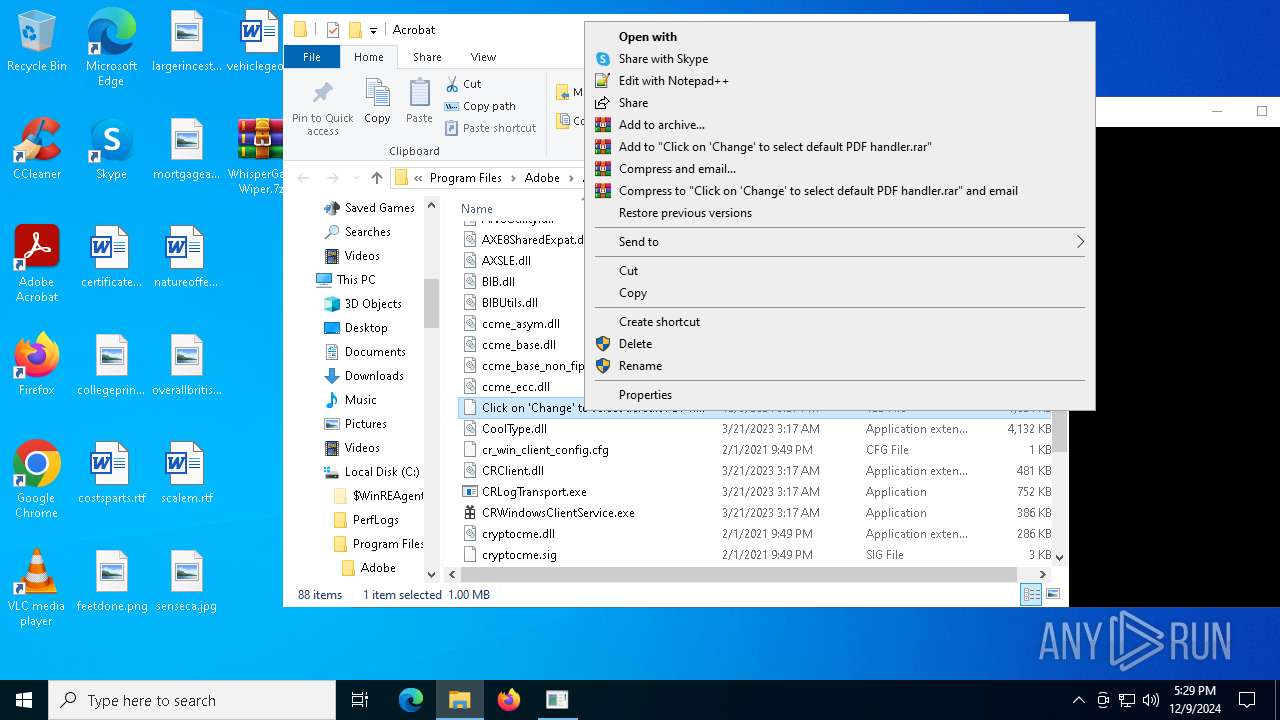Click File Explorer taskbar icon
This screenshot has width=1280, height=720.
[459, 700]
